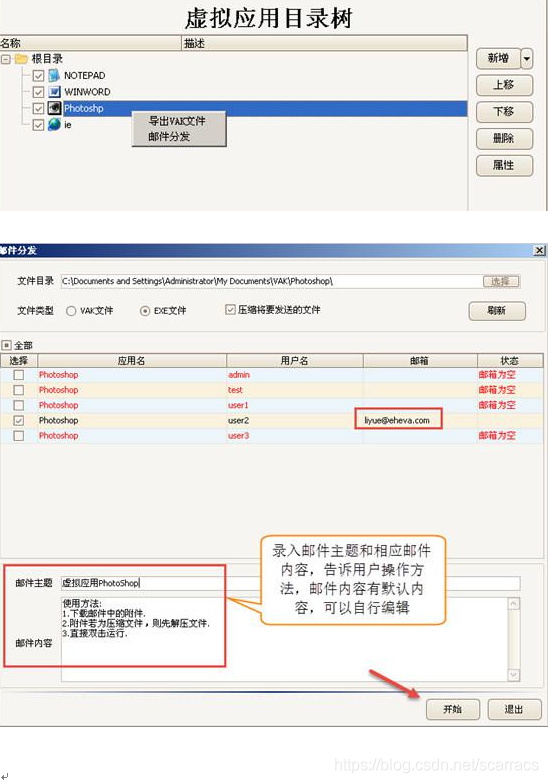Check the admin row checkbox

point(18,375)
